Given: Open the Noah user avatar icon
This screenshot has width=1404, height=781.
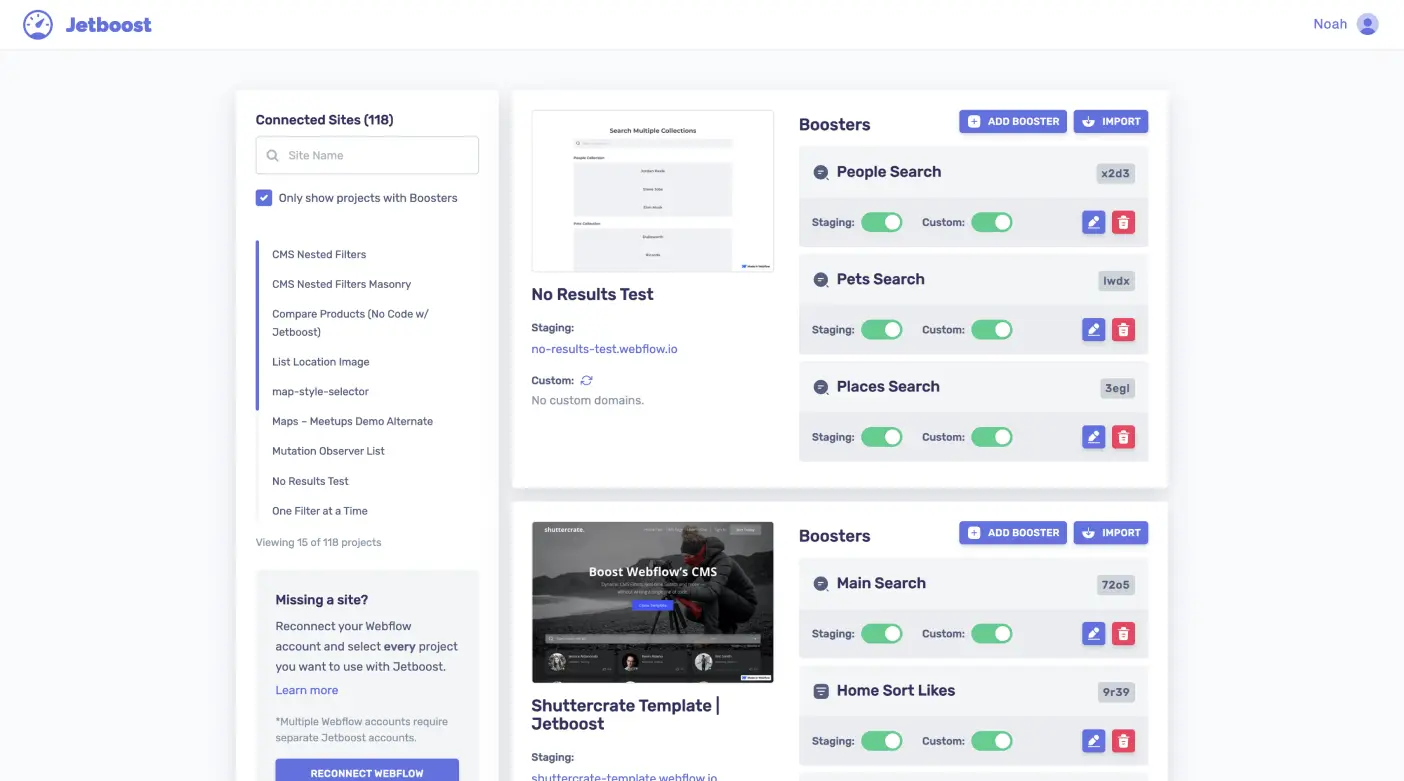Looking at the screenshot, I should tap(1367, 24).
